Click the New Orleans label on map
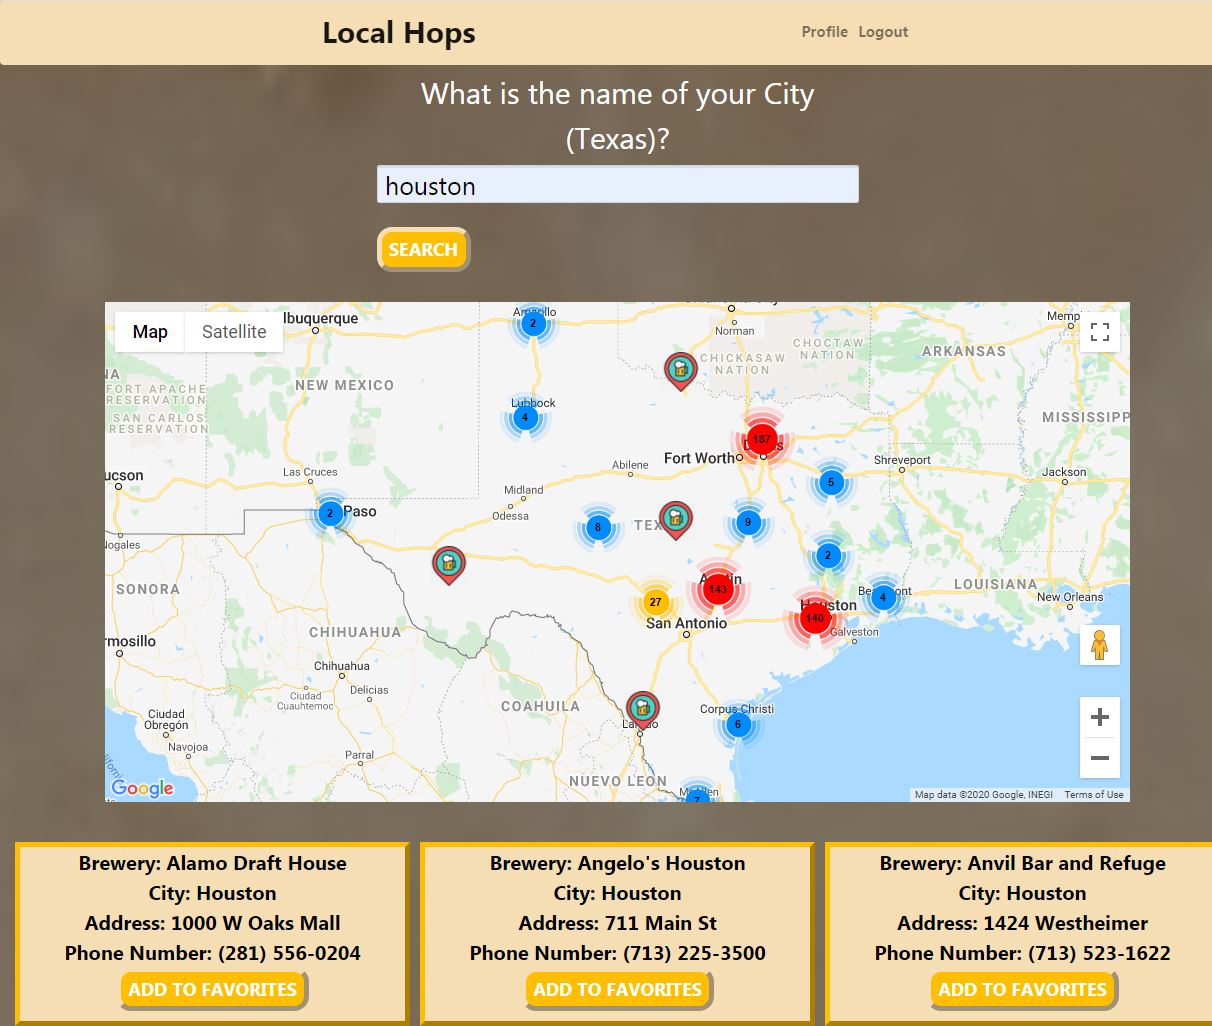The width and height of the screenshot is (1212, 1026). pyautogui.click(x=1070, y=597)
